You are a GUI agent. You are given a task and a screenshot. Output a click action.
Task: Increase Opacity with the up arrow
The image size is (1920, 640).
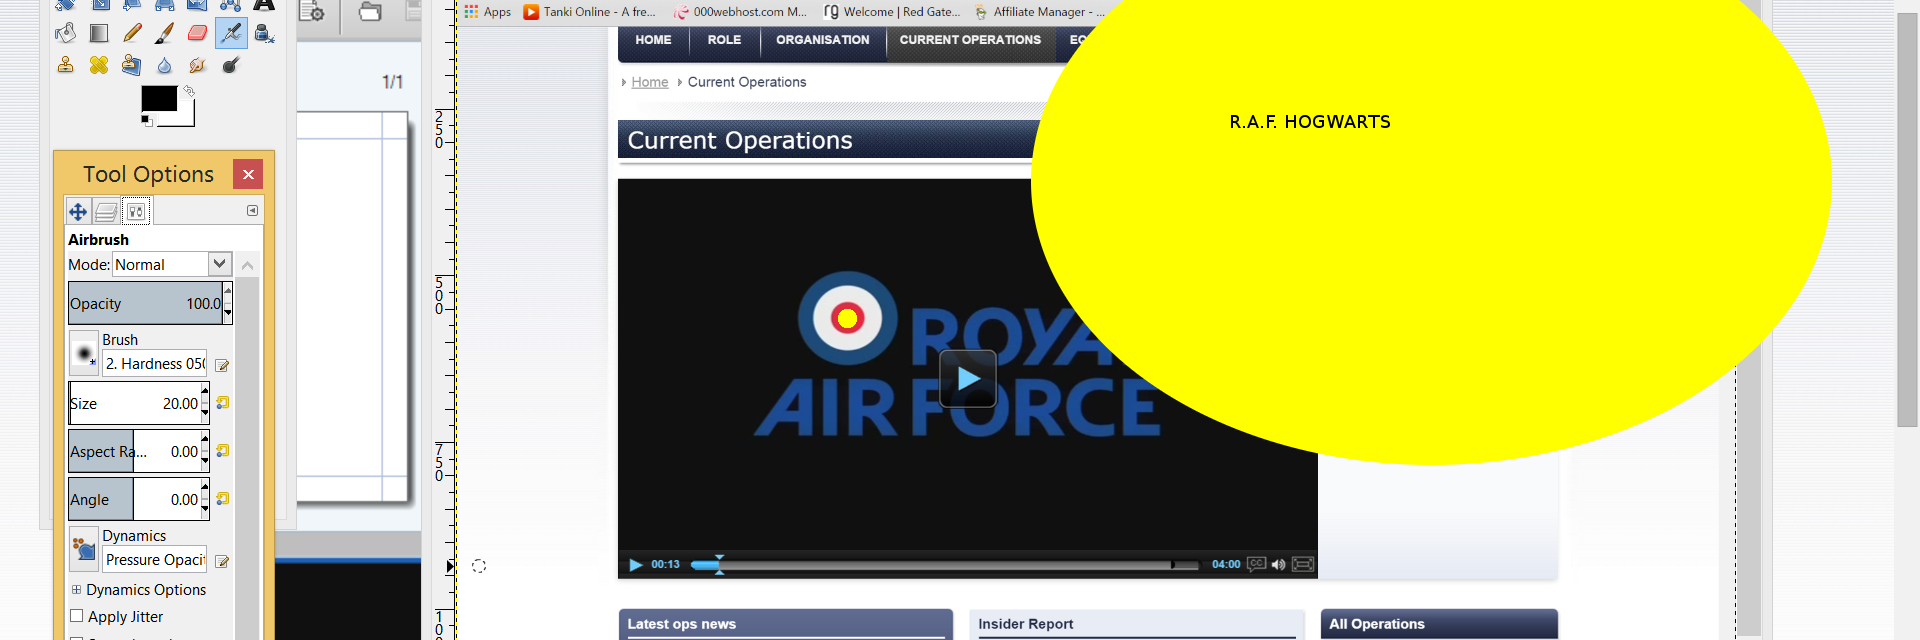click(228, 292)
